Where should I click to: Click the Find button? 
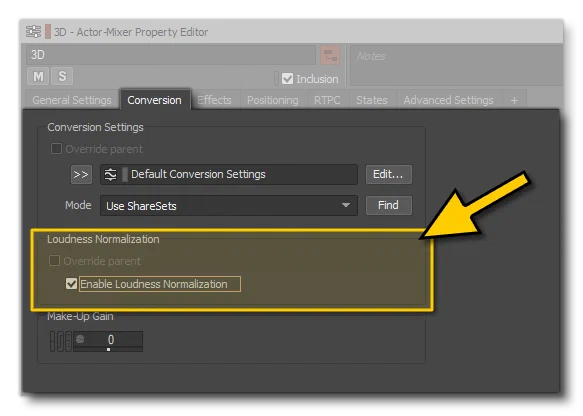(x=389, y=205)
